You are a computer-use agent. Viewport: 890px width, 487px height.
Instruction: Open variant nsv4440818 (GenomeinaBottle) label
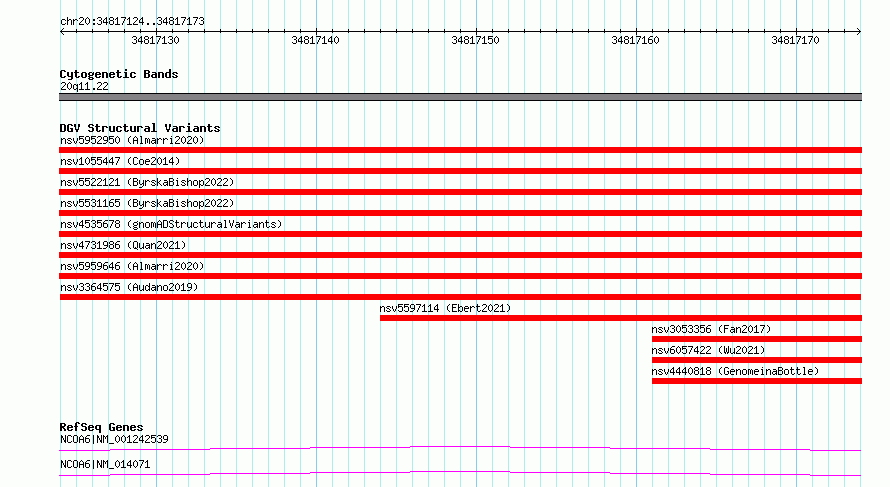pos(735,371)
